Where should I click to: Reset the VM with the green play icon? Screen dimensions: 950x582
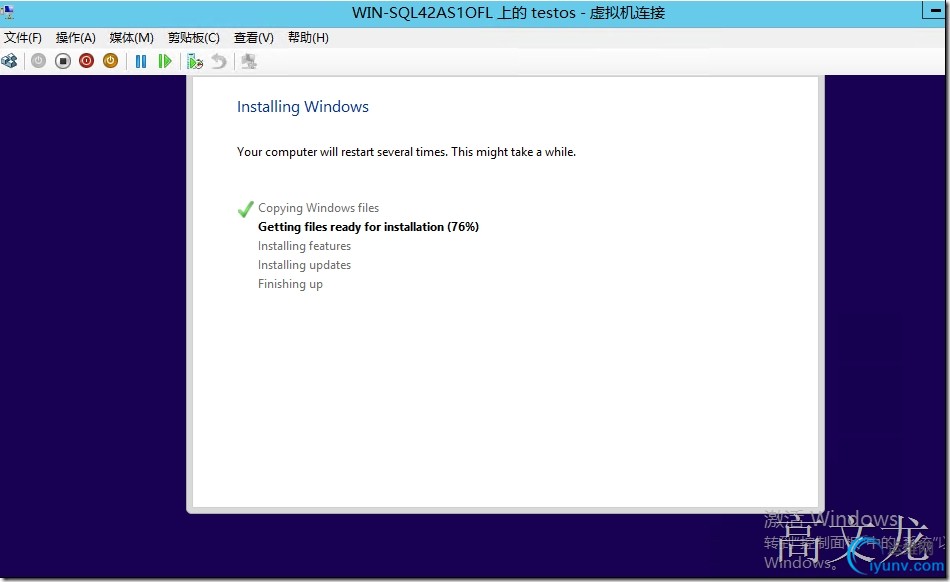pyautogui.click(x=165, y=61)
